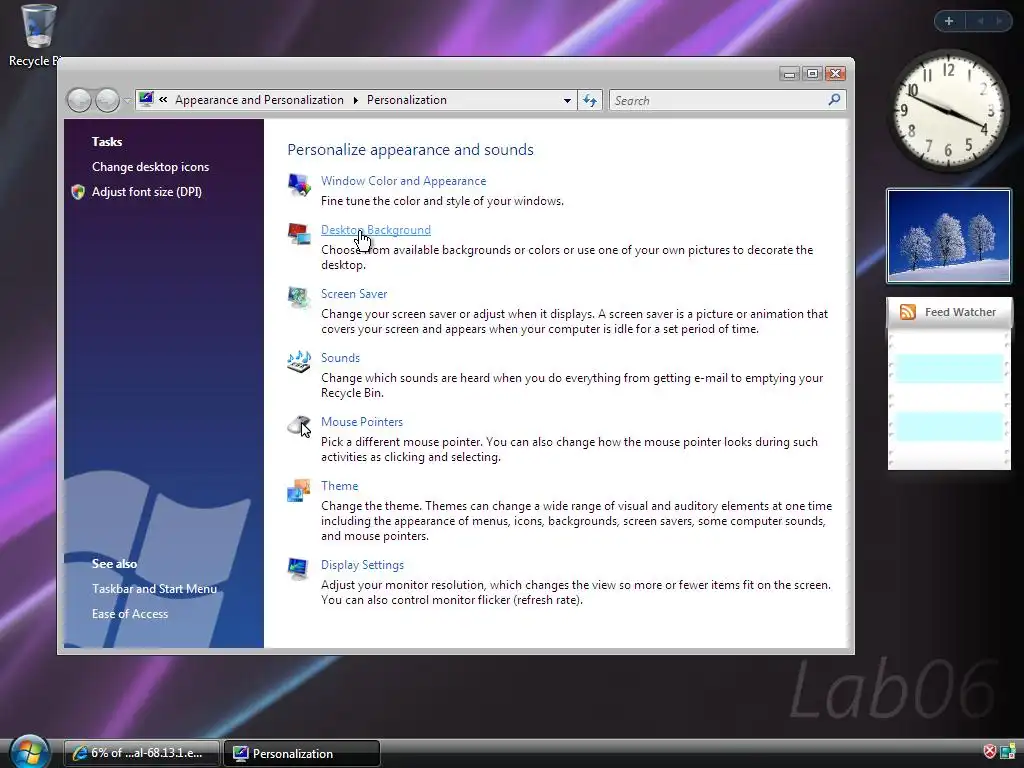Click the sidebar add gadget plus button

(949, 21)
